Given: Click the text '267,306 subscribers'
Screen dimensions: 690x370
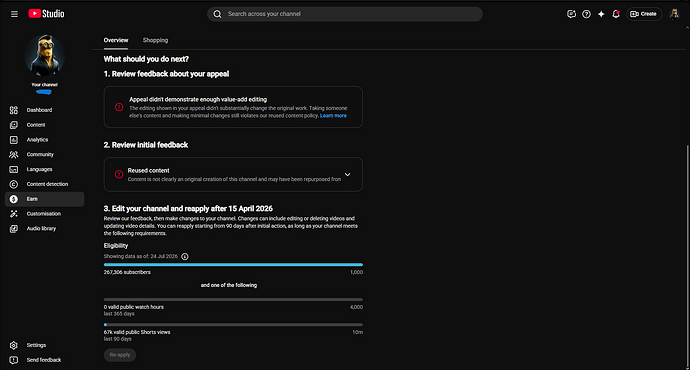Looking at the screenshot, I should coord(127,272).
